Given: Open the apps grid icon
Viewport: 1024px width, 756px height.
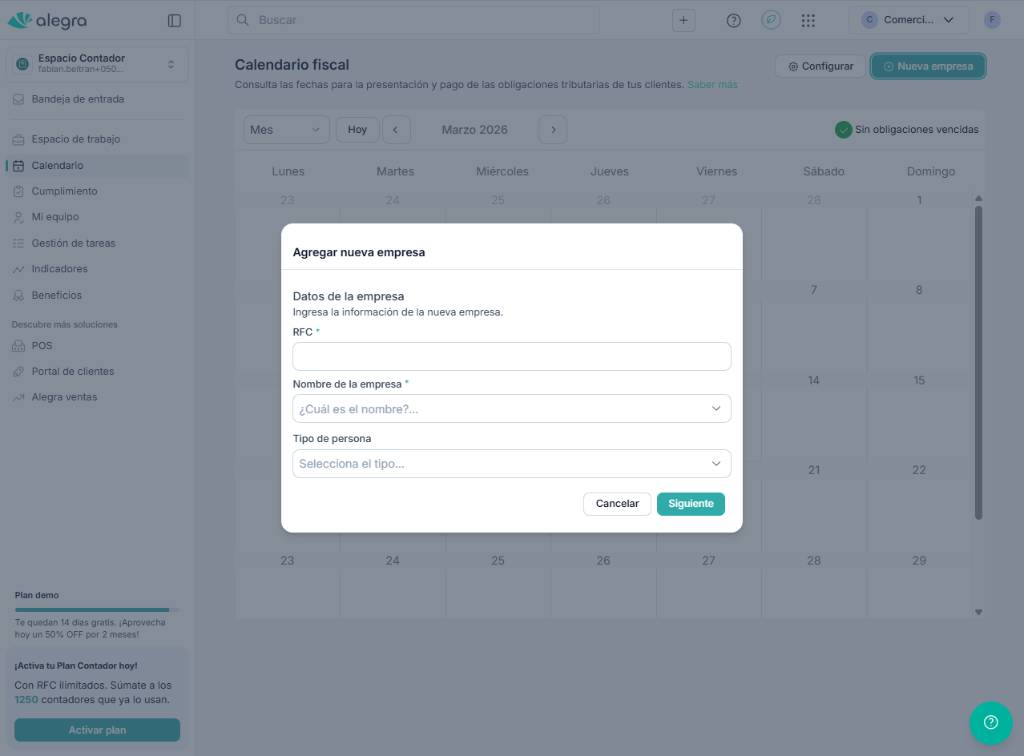Looking at the screenshot, I should 808,20.
